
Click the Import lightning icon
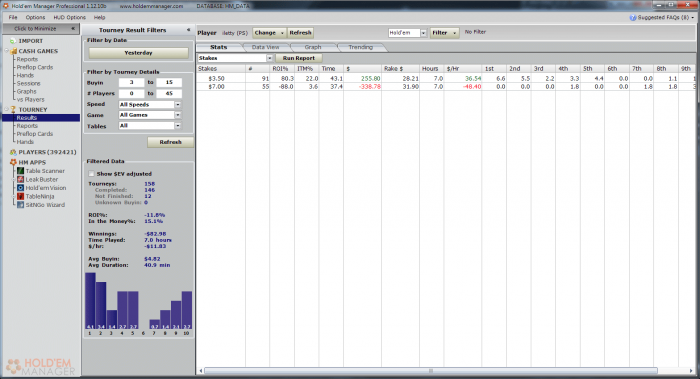(12, 41)
